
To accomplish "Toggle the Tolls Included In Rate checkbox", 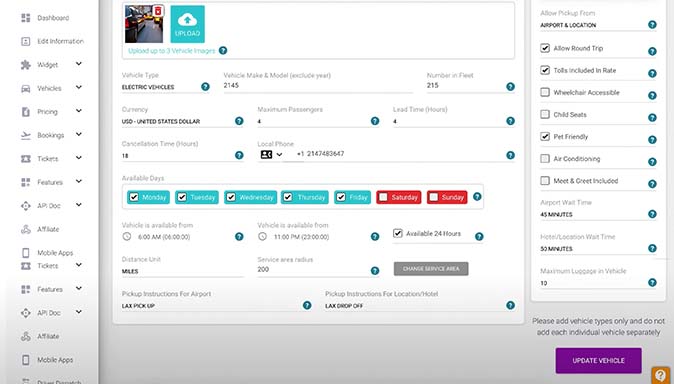I will point(545,70).
